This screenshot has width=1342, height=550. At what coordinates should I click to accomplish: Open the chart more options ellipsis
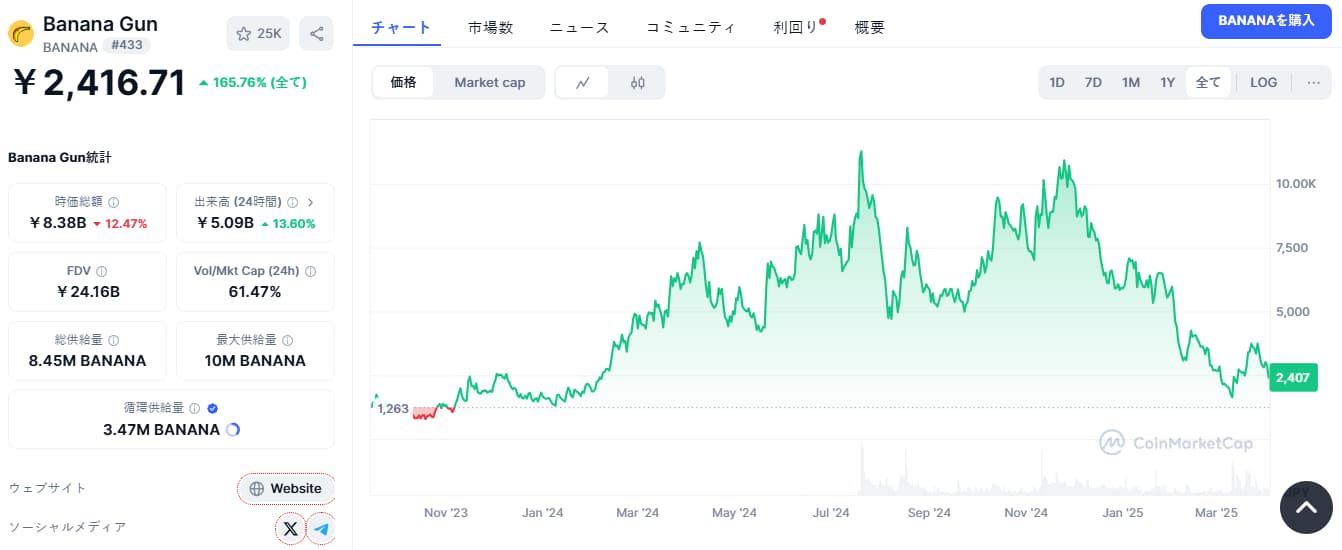(1313, 82)
